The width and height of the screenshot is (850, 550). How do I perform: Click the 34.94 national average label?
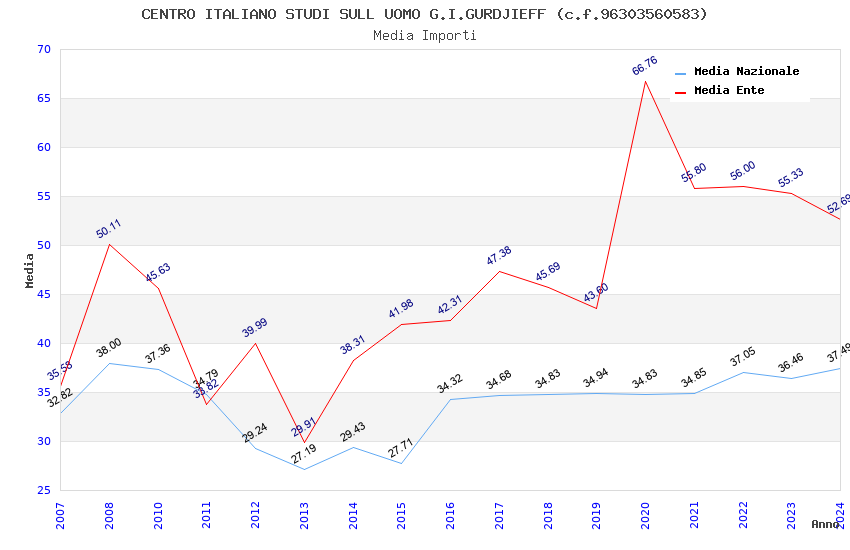click(x=596, y=378)
